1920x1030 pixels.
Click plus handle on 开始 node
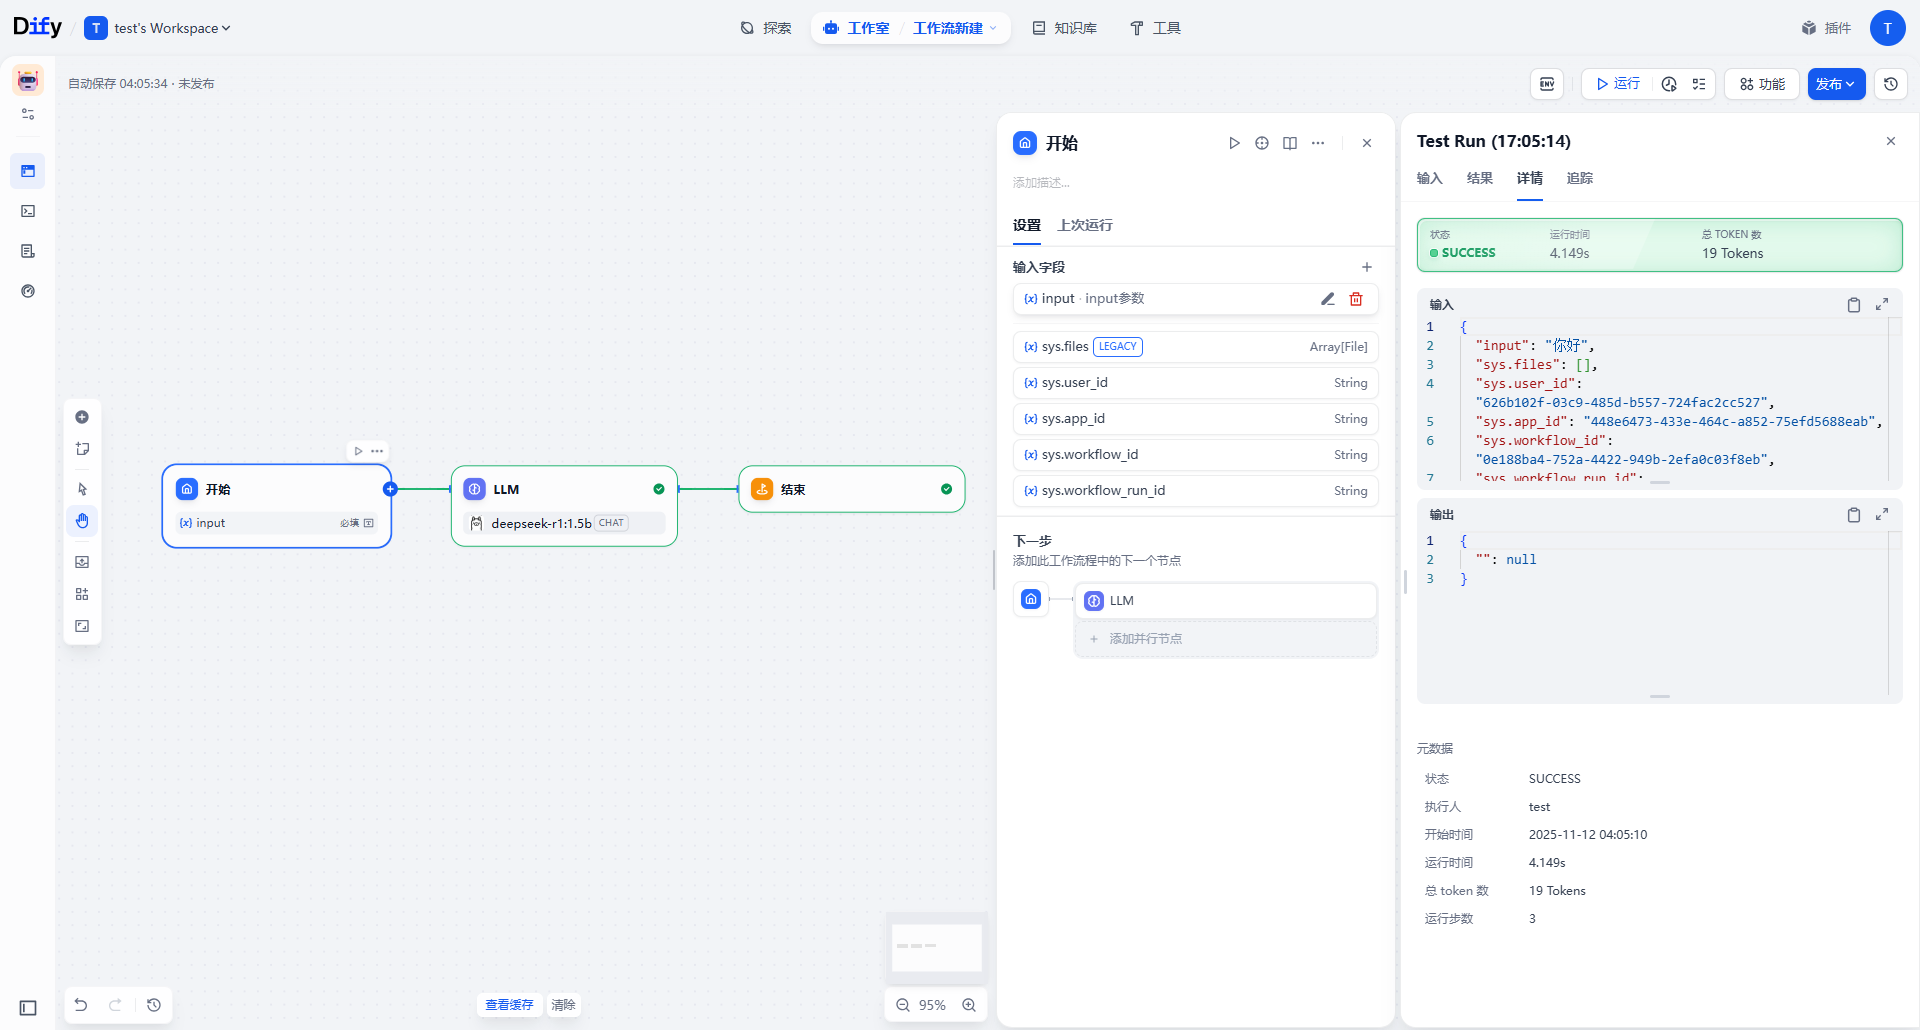(391, 489)
